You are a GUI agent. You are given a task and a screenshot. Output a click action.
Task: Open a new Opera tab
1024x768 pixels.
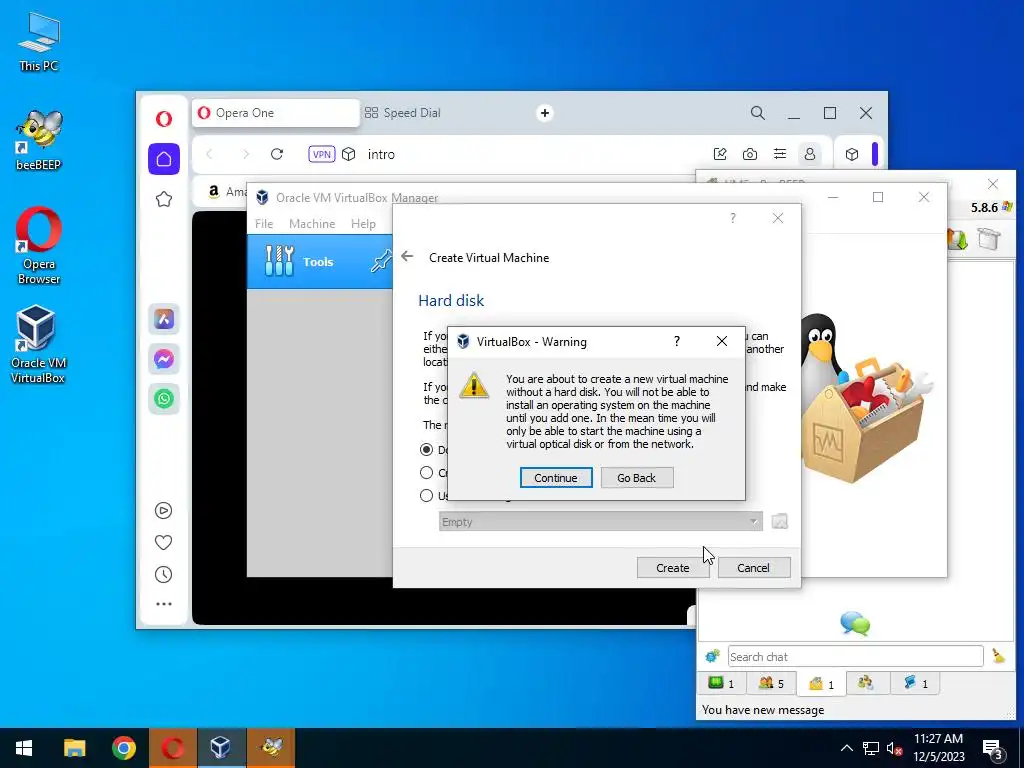pyautogui.click(x=545, y=113)
